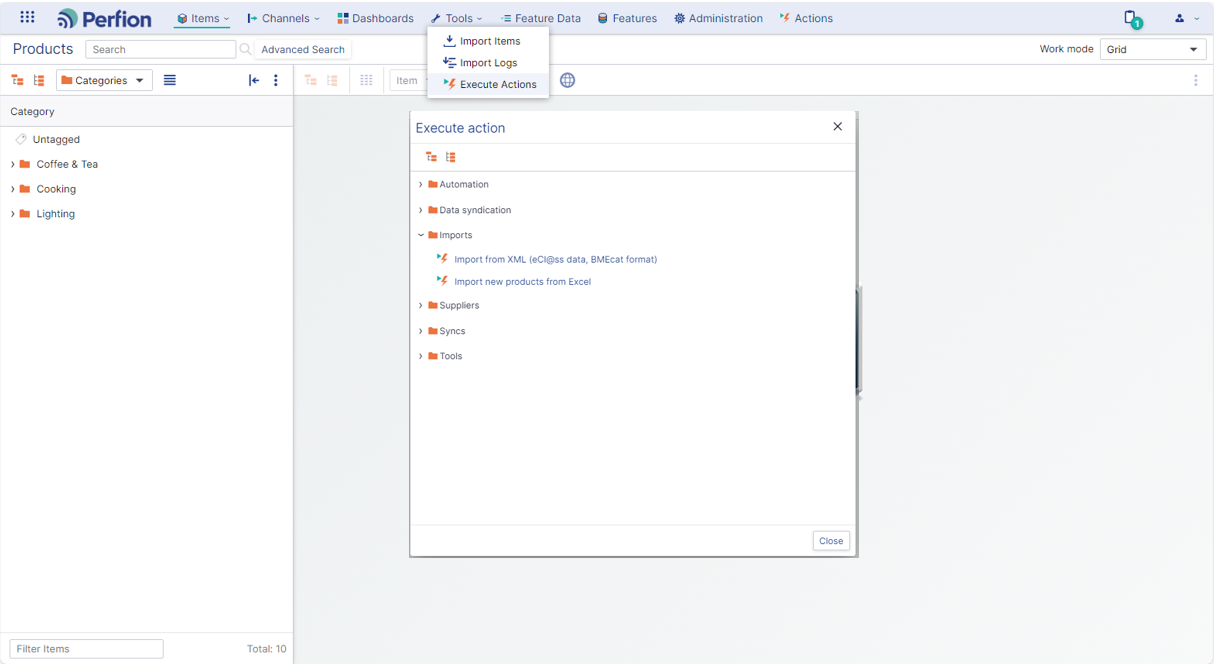This screenshot has width=1214, height=664.
Task: Collapse the Imports folder
Action: (421, 235)
